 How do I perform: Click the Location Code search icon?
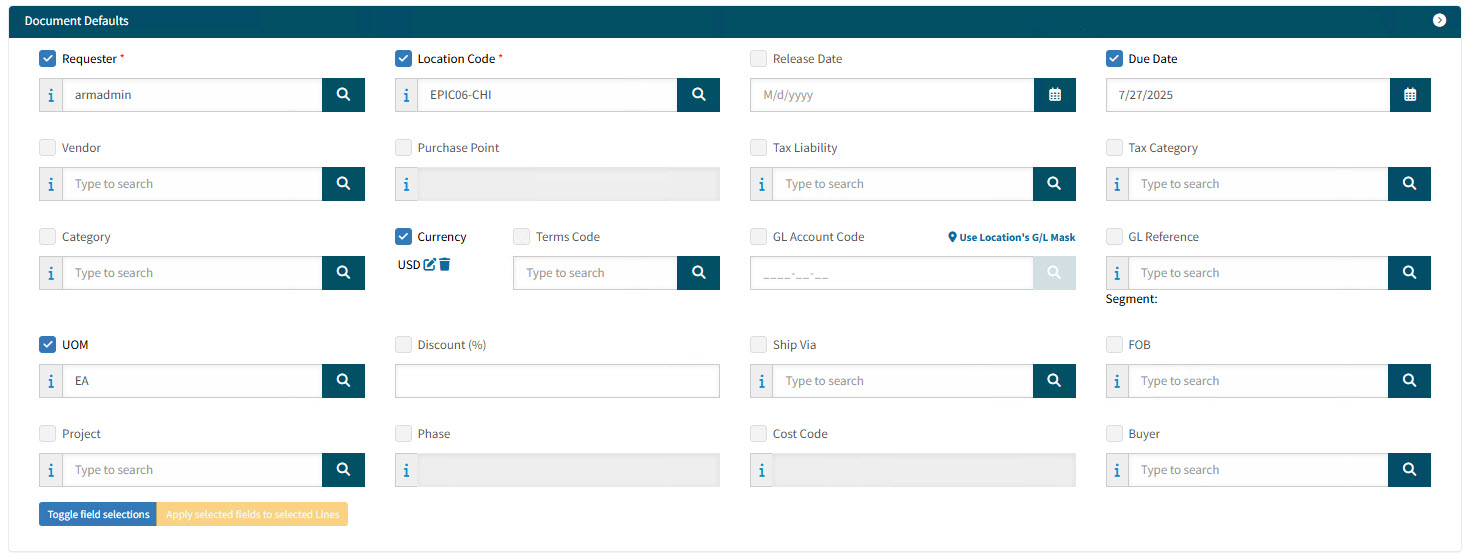pos(698,95)
